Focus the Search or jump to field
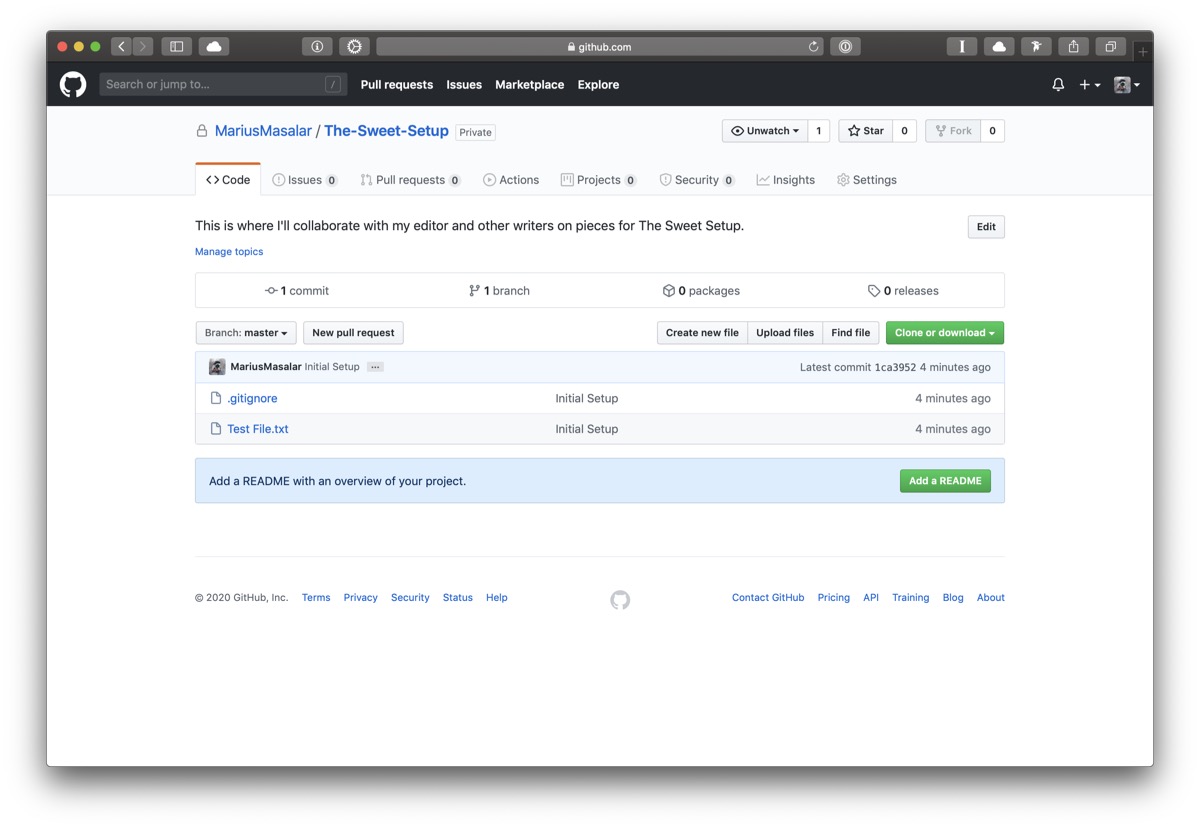The width and height of the screenshot is (1200, 828). point(223,85)
